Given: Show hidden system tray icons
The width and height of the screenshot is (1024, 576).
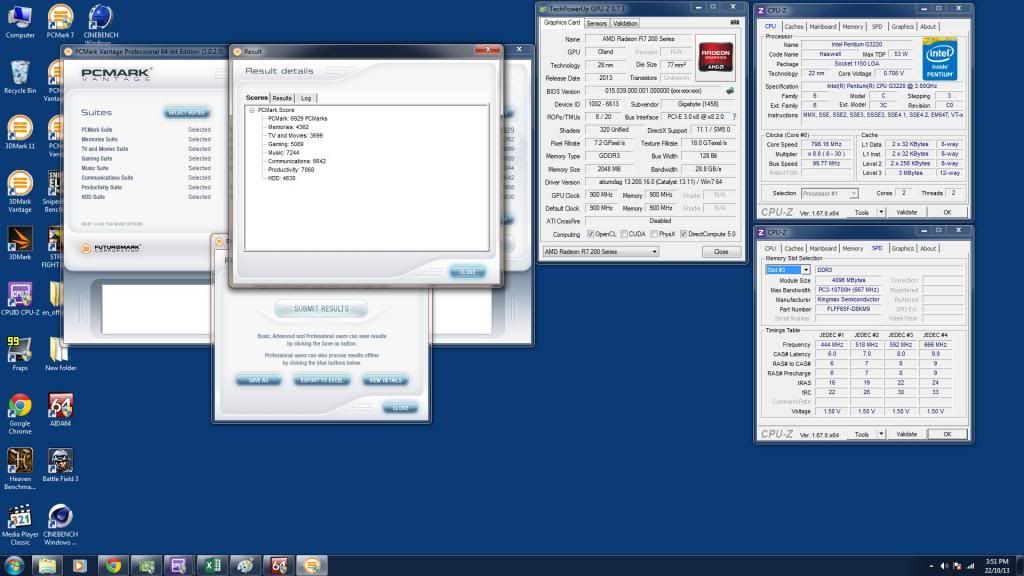Looking at the screenshot, I should (931, 566).
